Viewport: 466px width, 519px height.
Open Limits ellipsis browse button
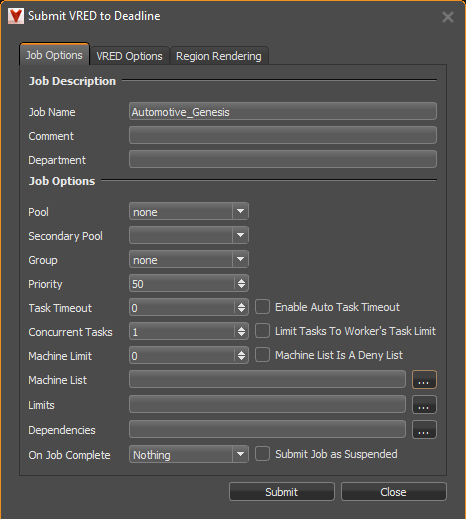click(x=424, y=405)
